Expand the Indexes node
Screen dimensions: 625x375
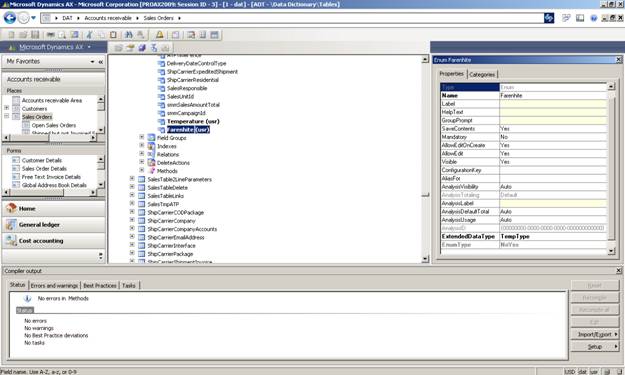[142, 145]
